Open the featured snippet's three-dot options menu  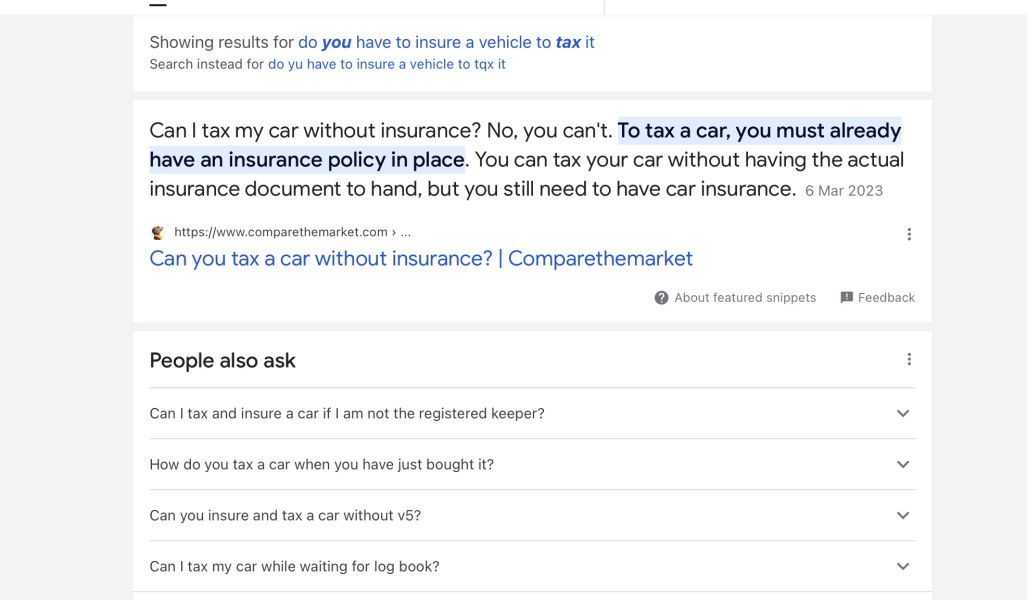point(909,234)
